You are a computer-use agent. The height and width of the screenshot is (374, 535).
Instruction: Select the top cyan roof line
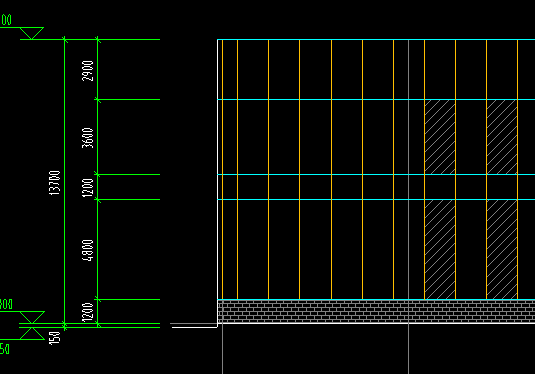pyautogui.click(x=376, y=40)
